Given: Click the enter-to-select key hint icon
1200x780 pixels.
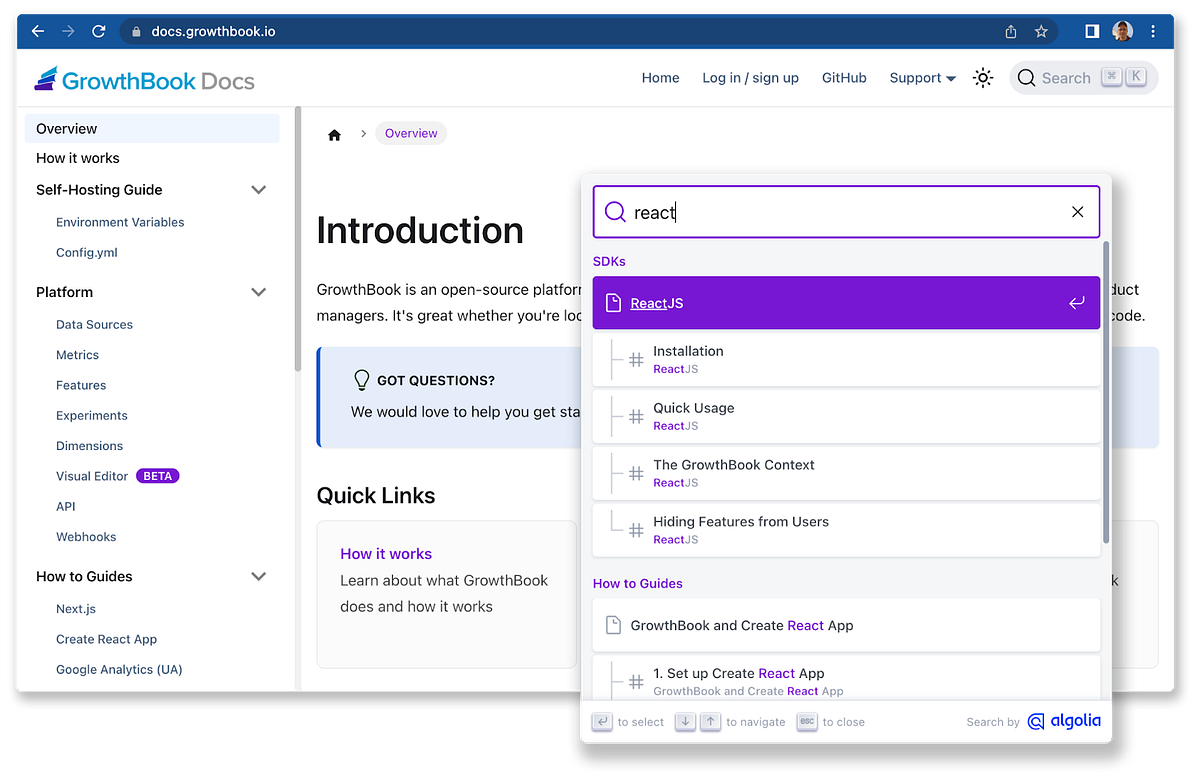Looking at the screenshot, I should coord(602,721).
